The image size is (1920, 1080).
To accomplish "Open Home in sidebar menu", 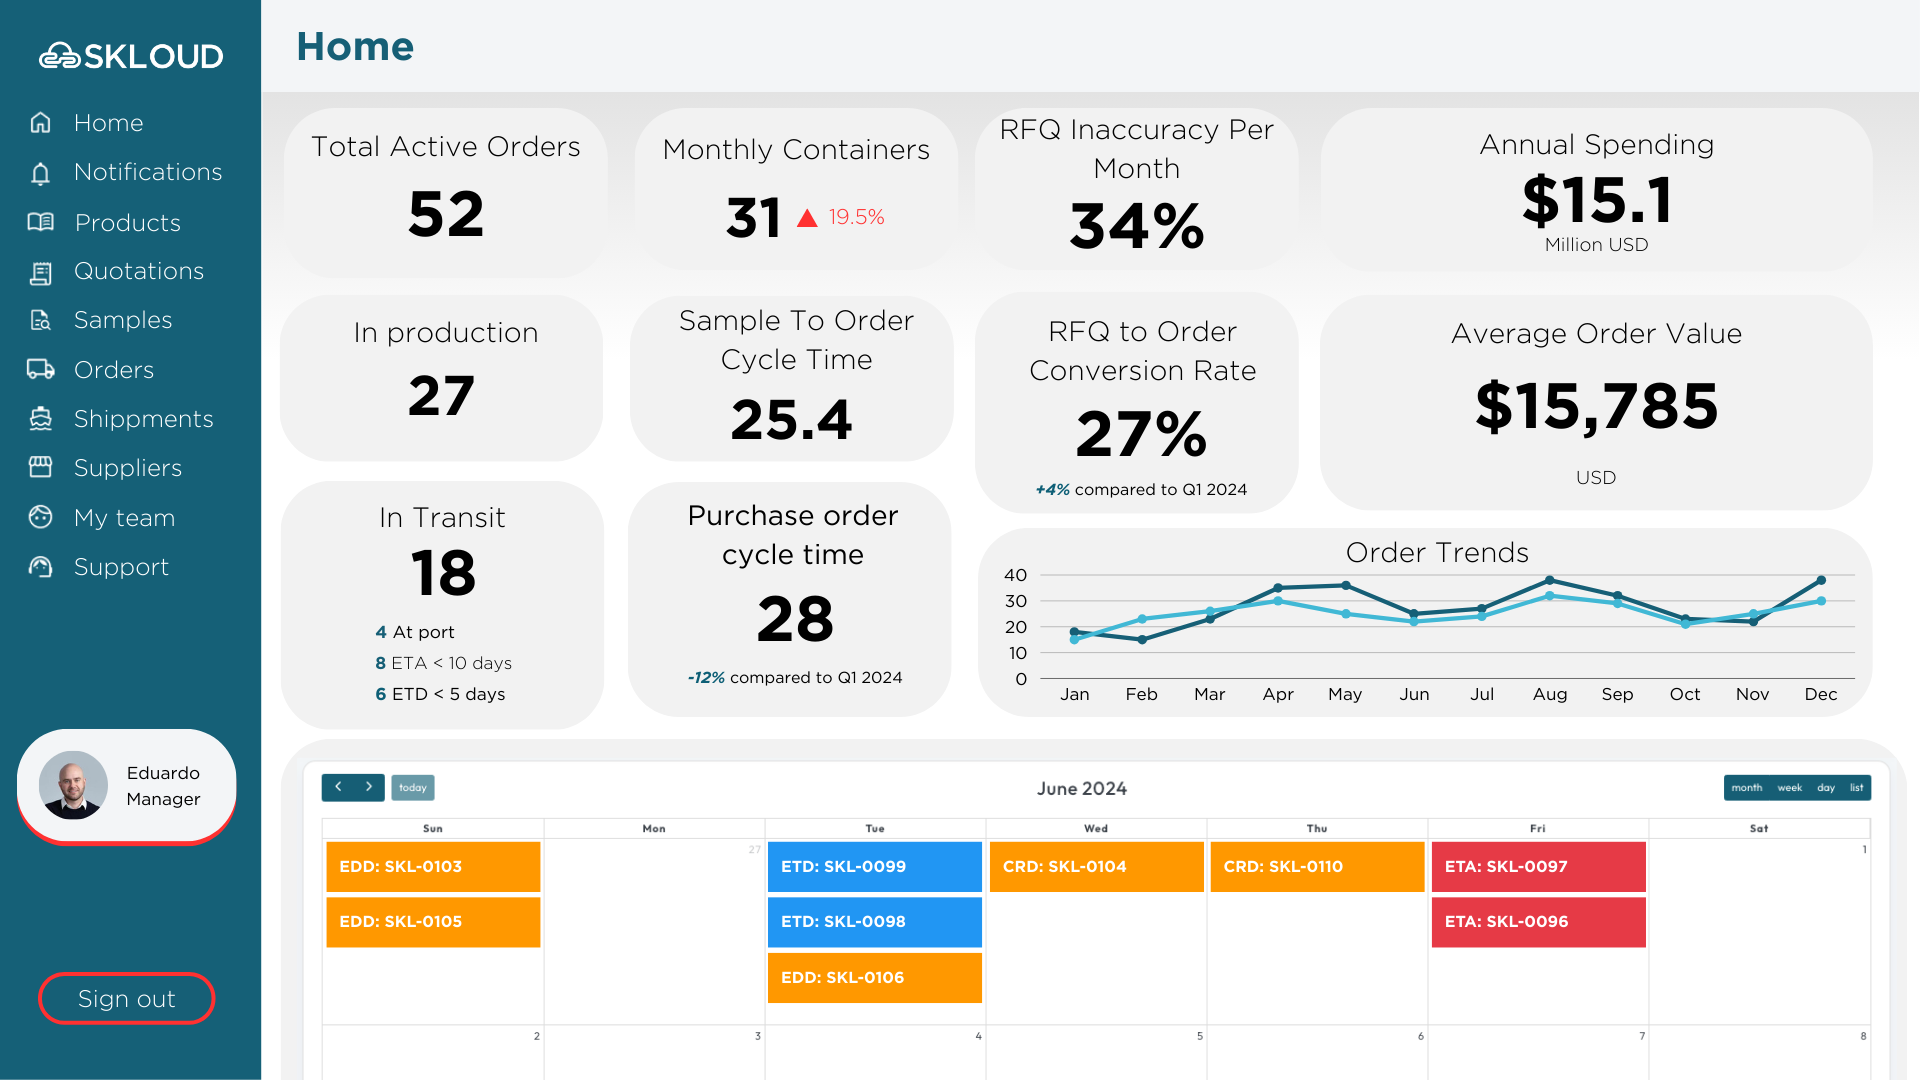I will (108, 123).
